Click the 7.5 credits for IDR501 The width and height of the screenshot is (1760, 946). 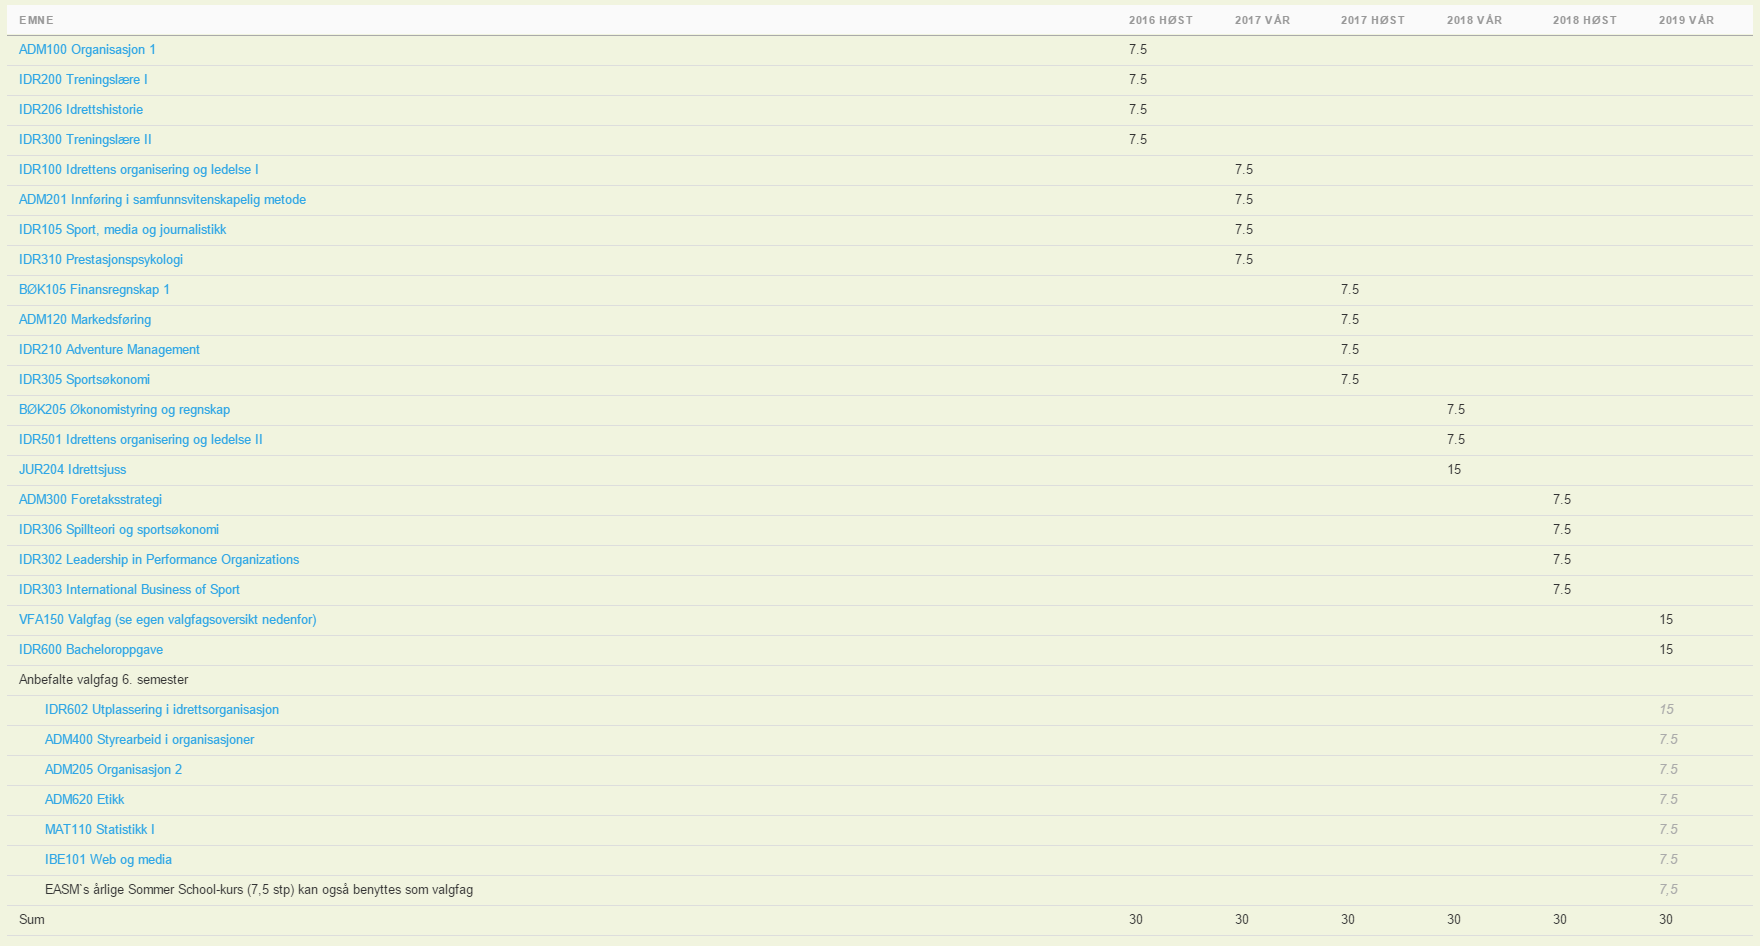[x=1456, y=440]
